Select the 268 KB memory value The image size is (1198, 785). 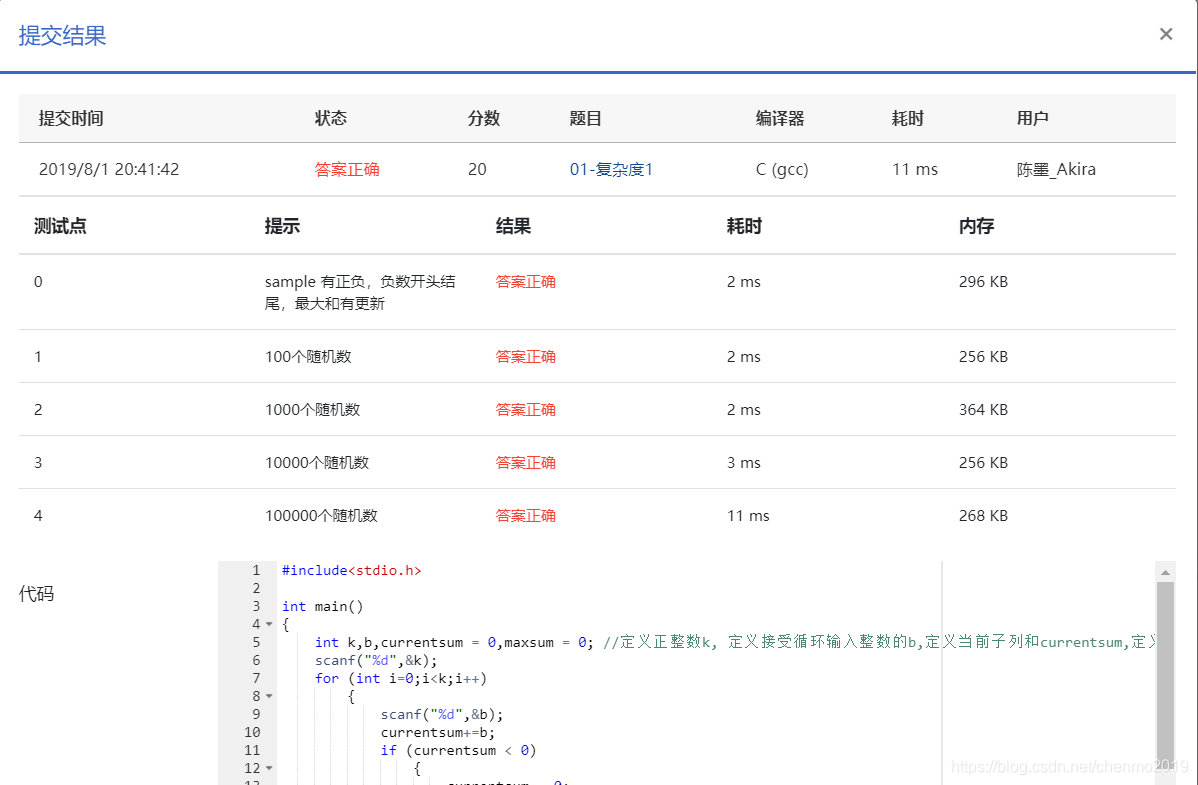983,516
